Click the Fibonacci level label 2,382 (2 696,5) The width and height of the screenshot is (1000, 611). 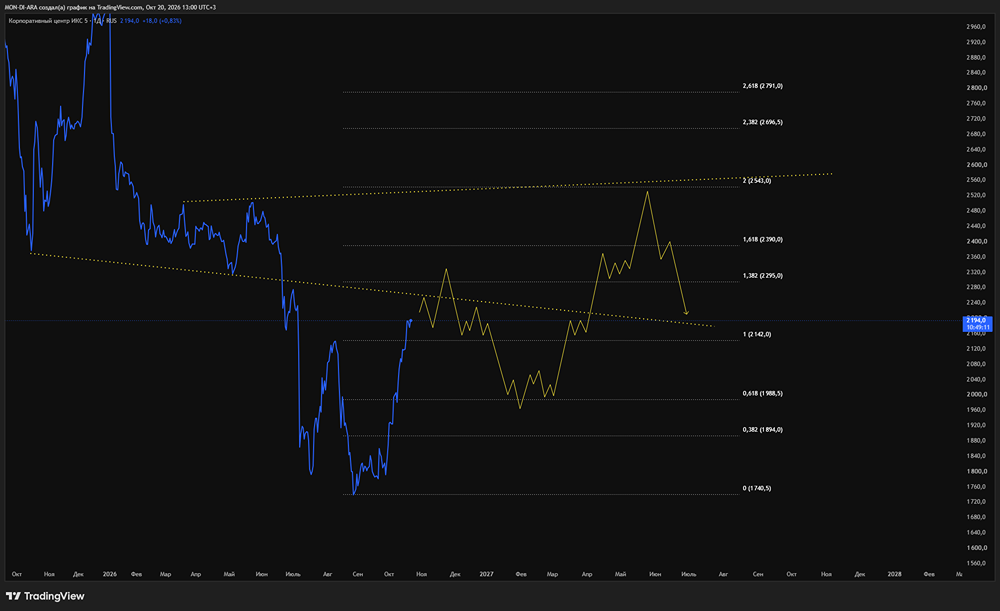[x=763, y=122]
